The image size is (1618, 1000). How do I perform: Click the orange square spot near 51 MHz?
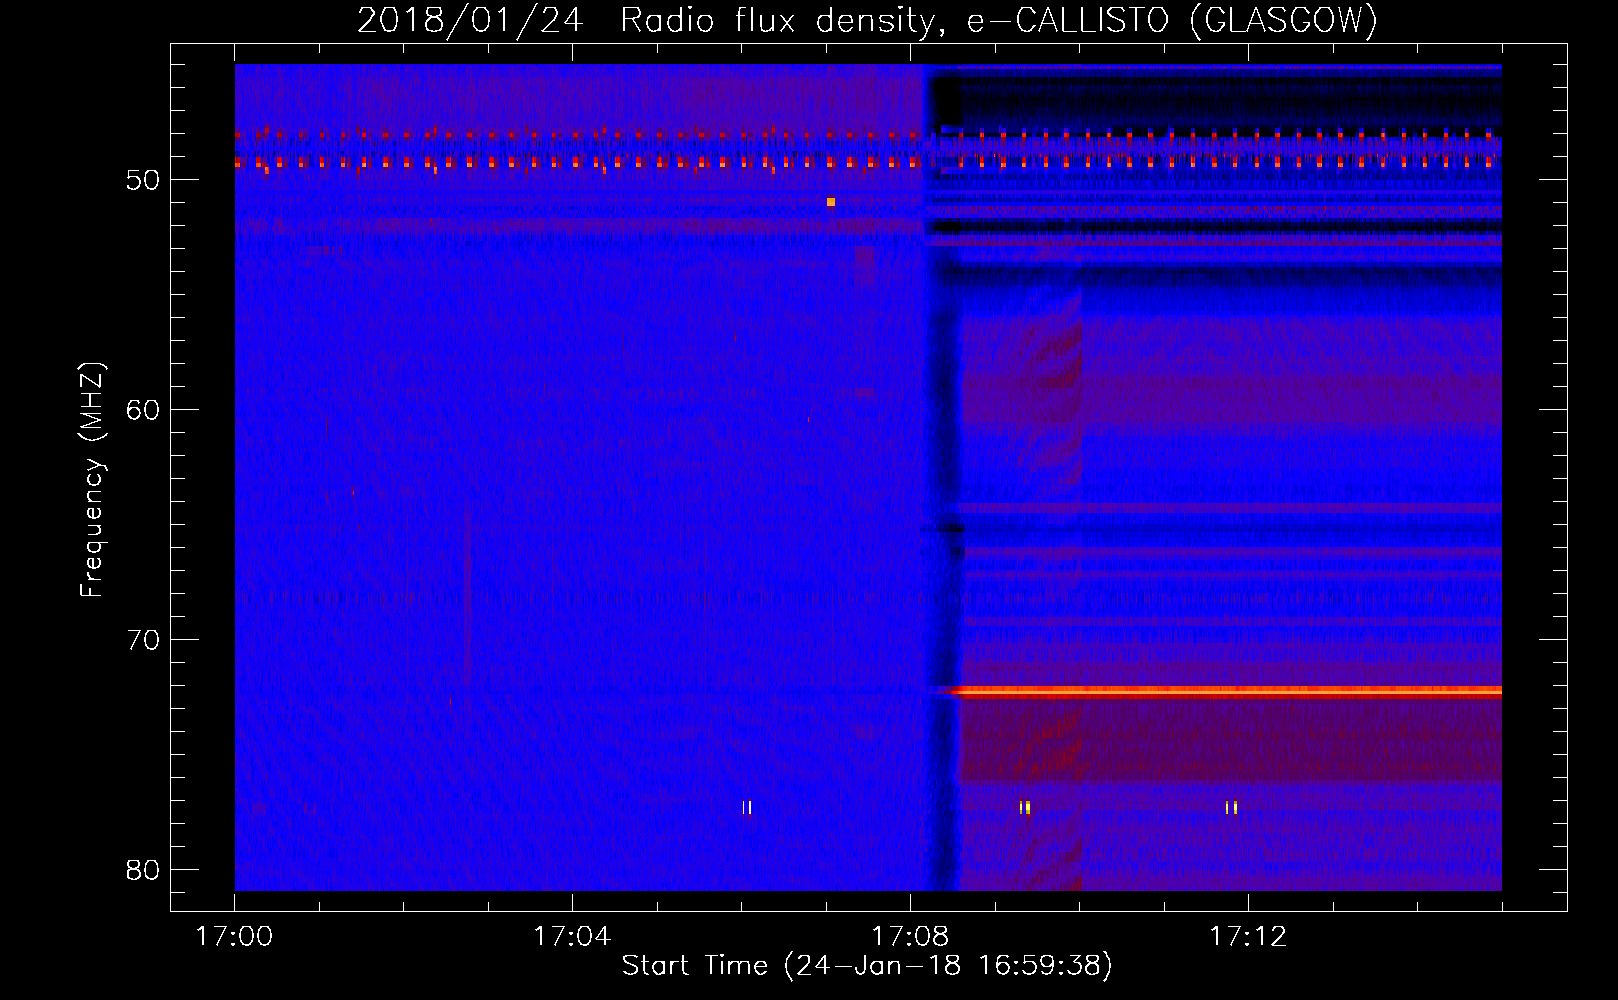[831, 202]
